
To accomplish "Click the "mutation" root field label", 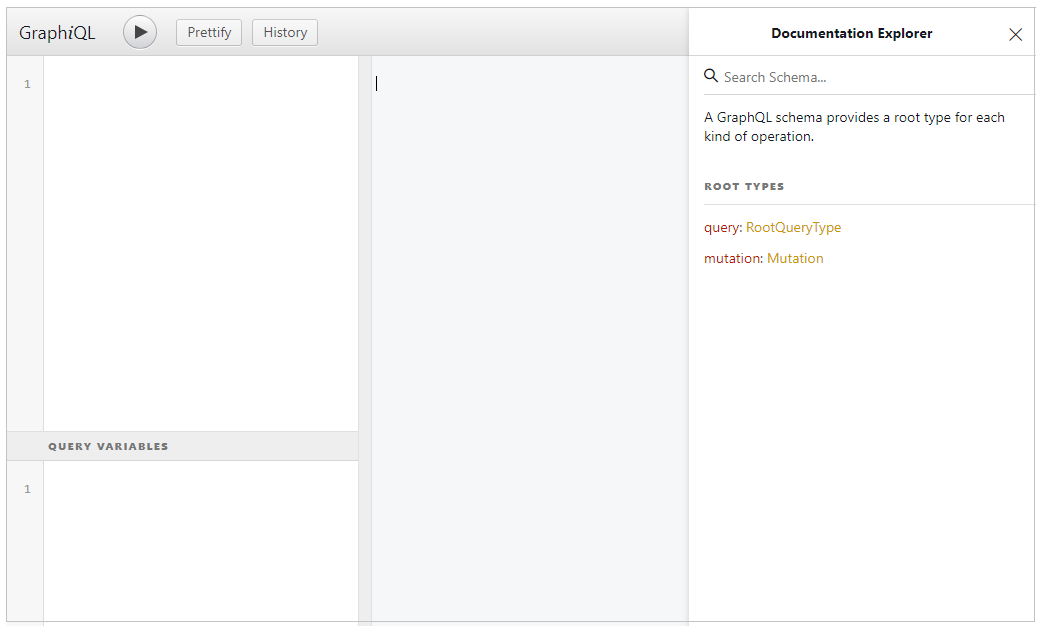I will coord(733,258).
